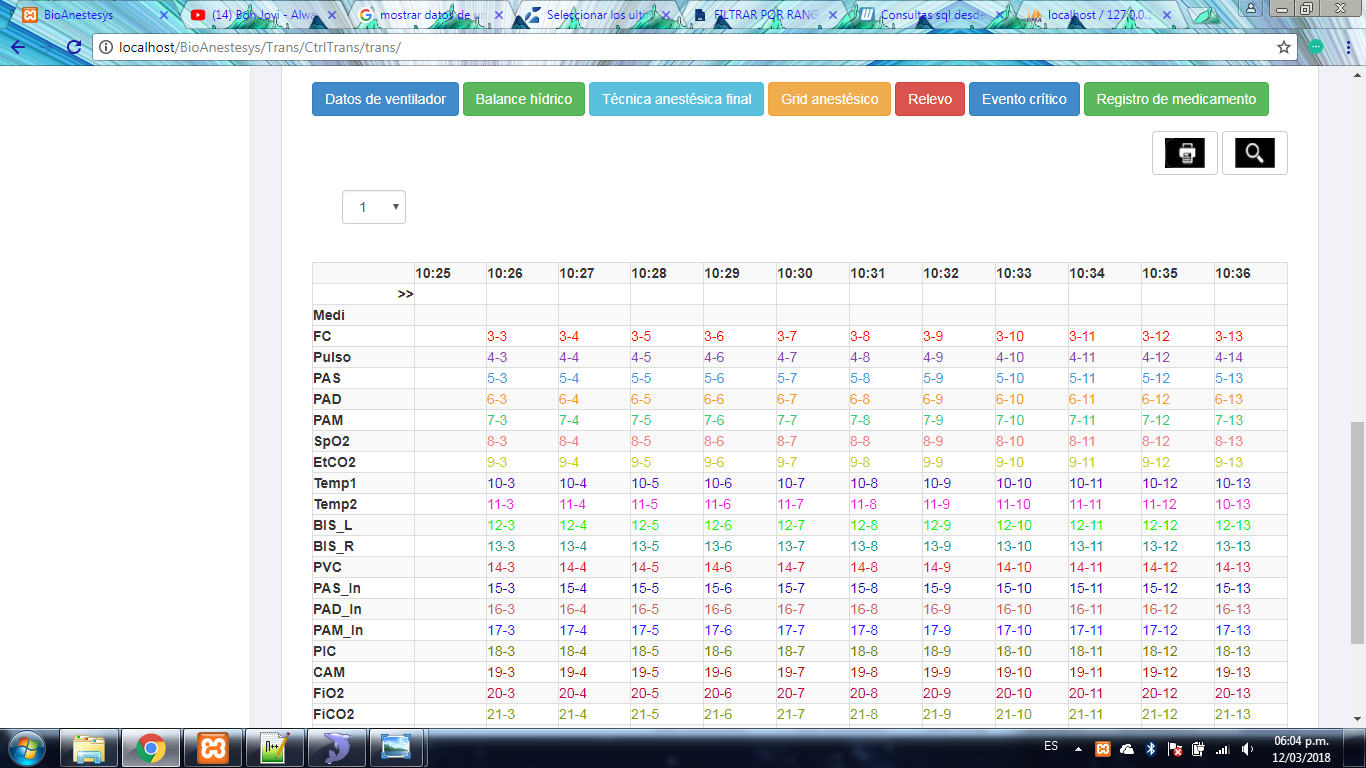The height and width of the screenshot is (768, 1366).
Task: Click FiO2 value '20-8' at 10:31
Action: pos(864,693)
